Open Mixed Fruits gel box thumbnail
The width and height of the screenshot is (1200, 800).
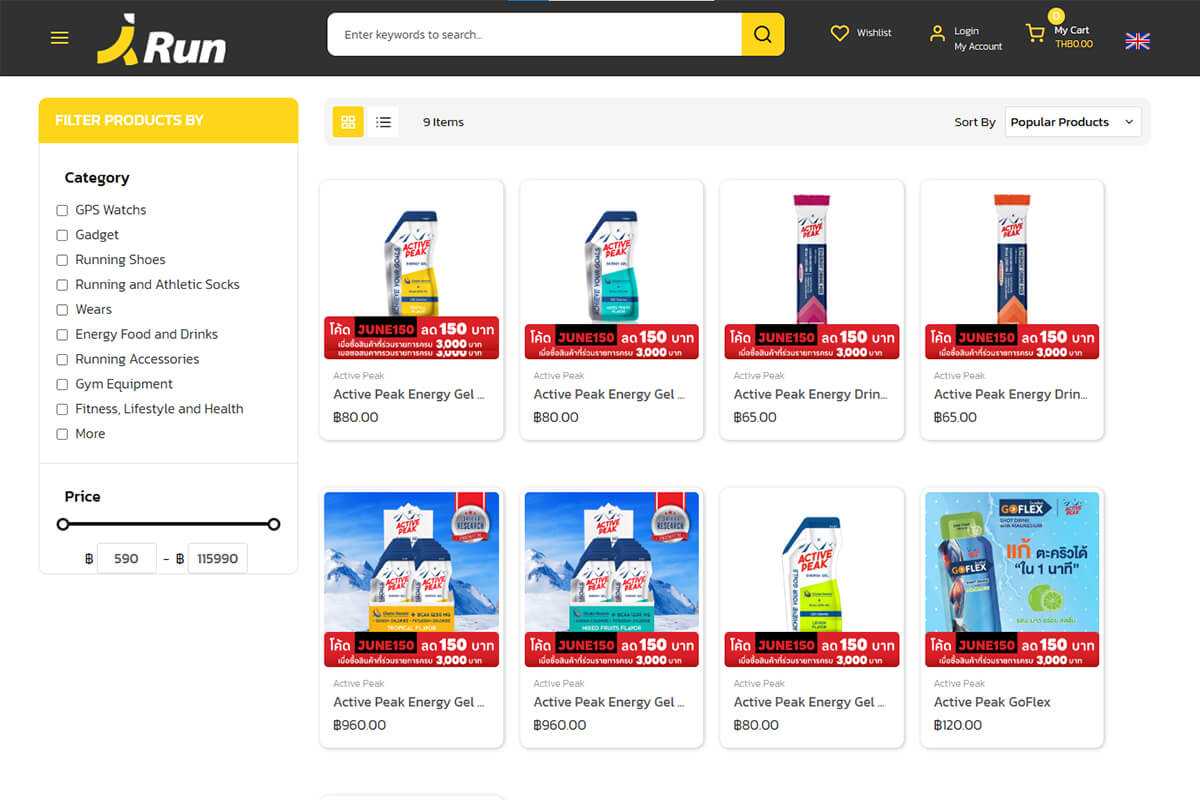tap(612, 579)
